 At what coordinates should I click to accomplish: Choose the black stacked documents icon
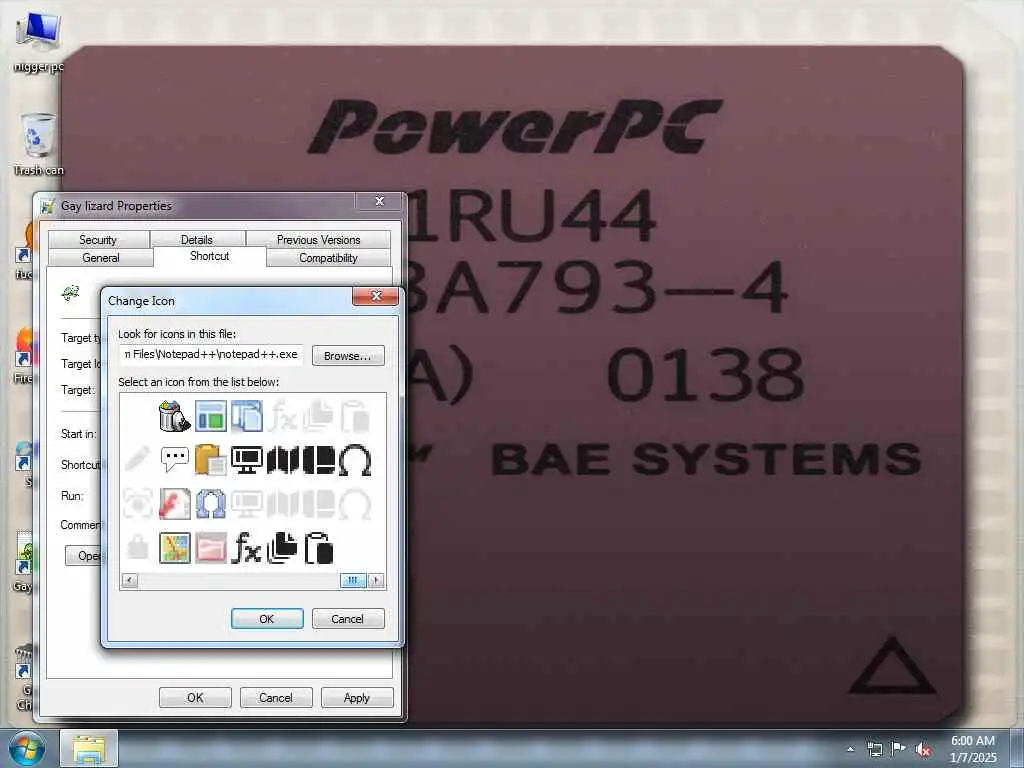[282, 547]
